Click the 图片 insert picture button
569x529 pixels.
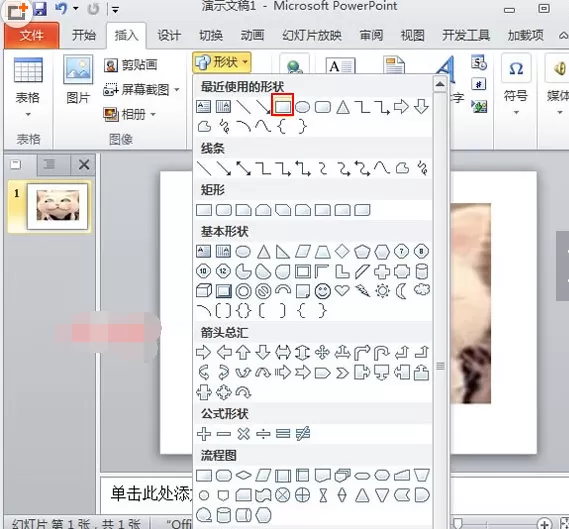pyautogui.click(x=78, y=79)
